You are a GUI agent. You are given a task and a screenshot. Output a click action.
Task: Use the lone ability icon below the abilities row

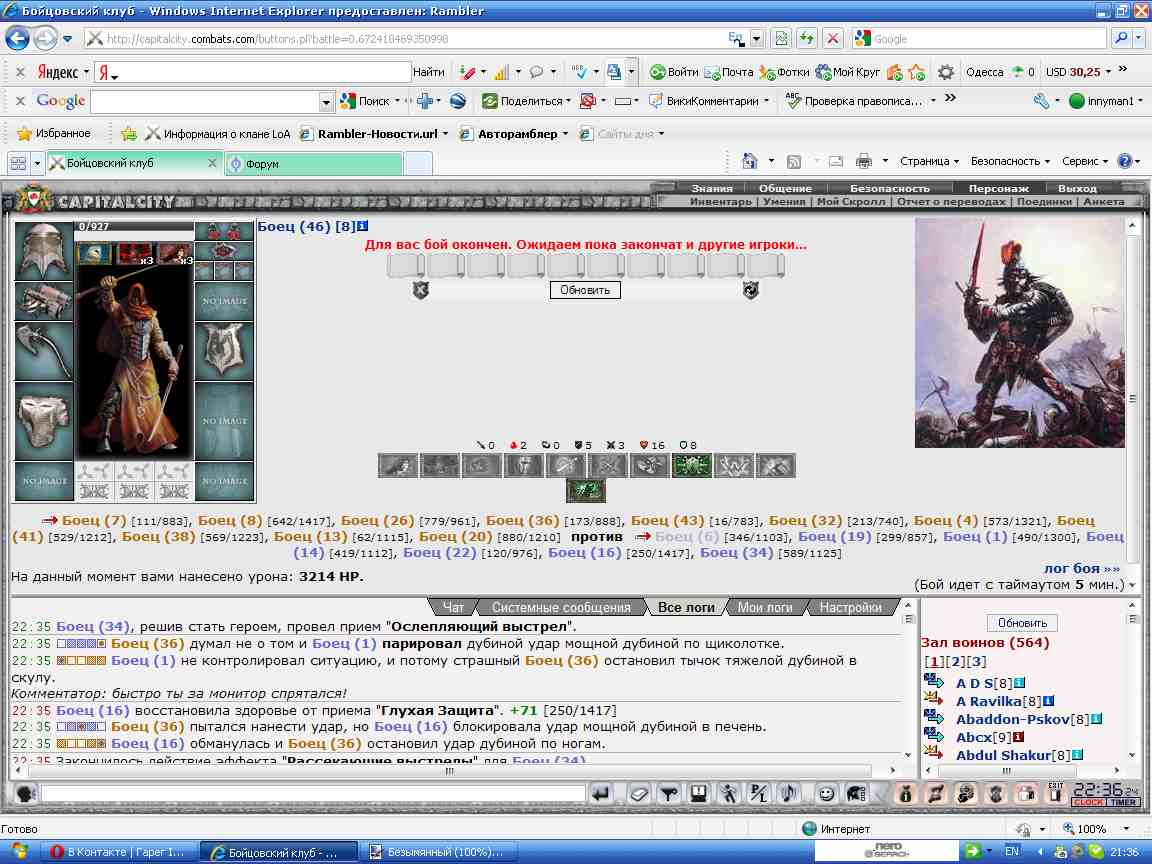click(586, 490)
